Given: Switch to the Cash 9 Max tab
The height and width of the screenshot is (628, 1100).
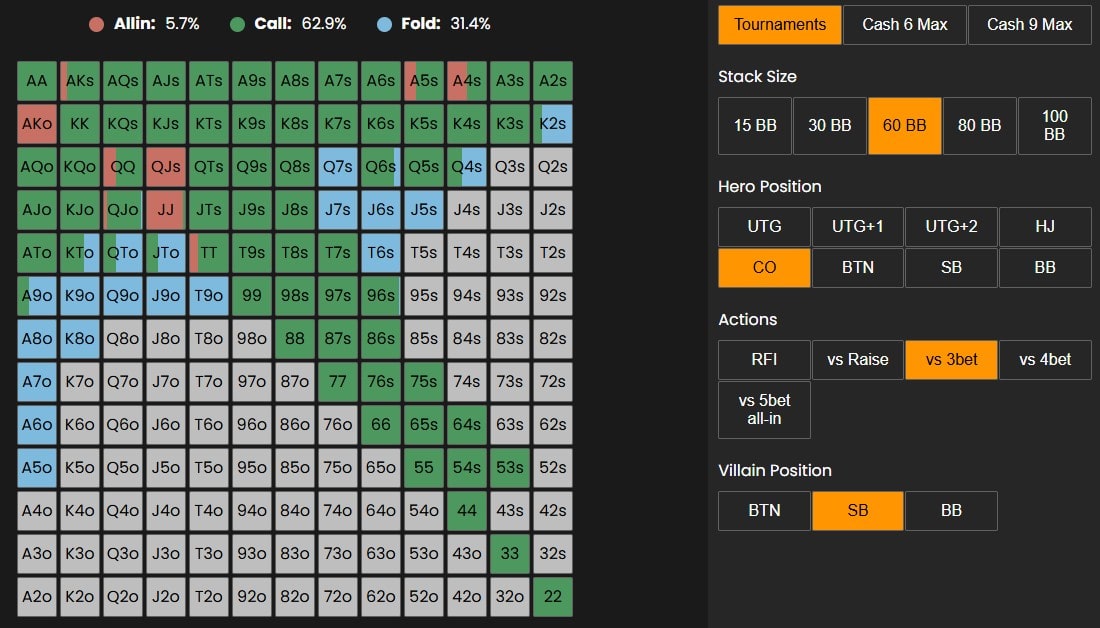Looking at the screenshot, I should [1029, 25].
